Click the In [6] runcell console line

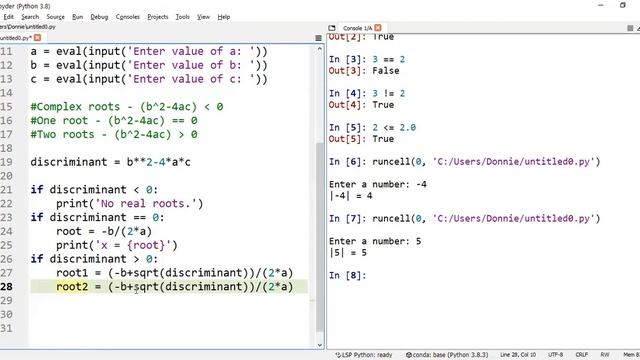(x=464, y=162)
